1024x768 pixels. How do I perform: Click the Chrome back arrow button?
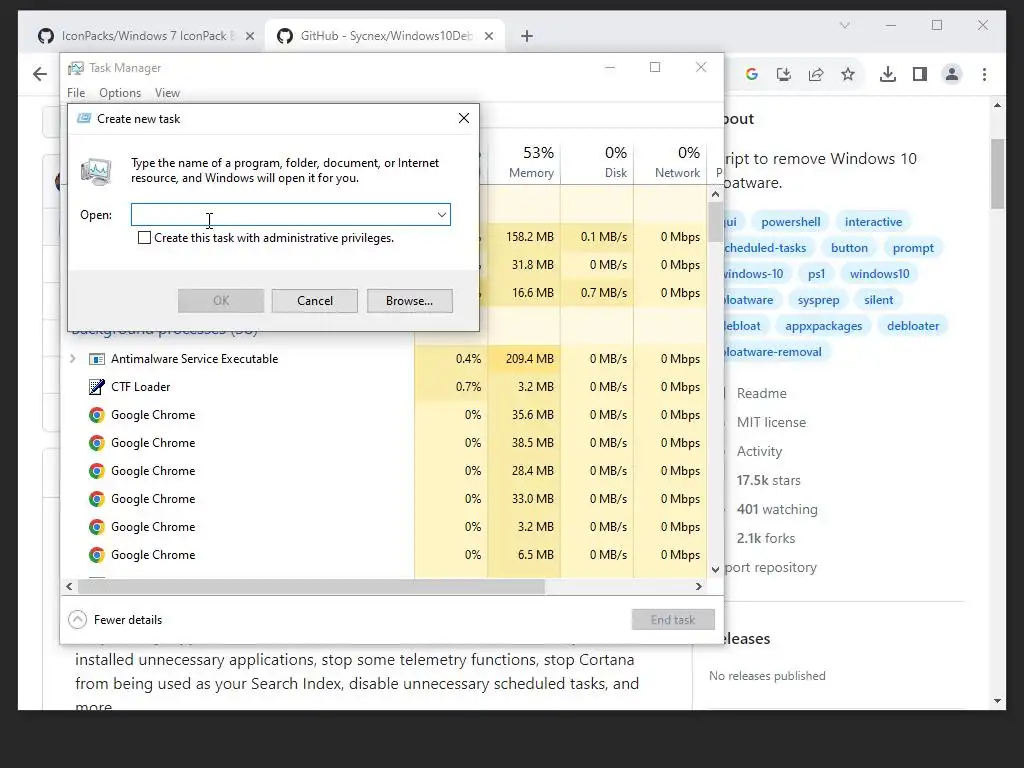pyautogui.click(x=40, y=74)
